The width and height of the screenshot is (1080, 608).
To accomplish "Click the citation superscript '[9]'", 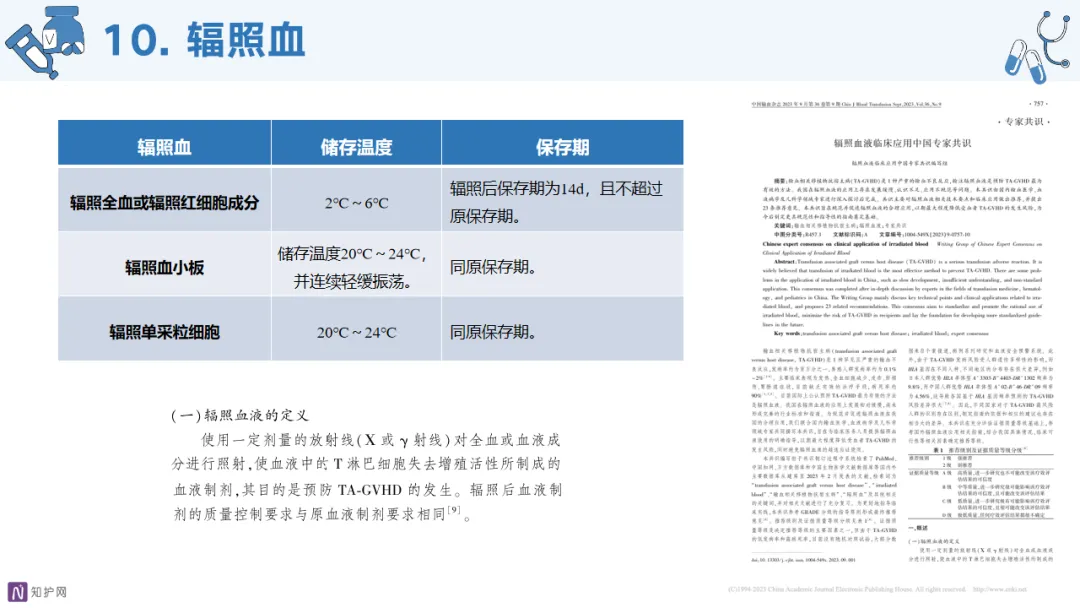I will [x=454, y=510].
